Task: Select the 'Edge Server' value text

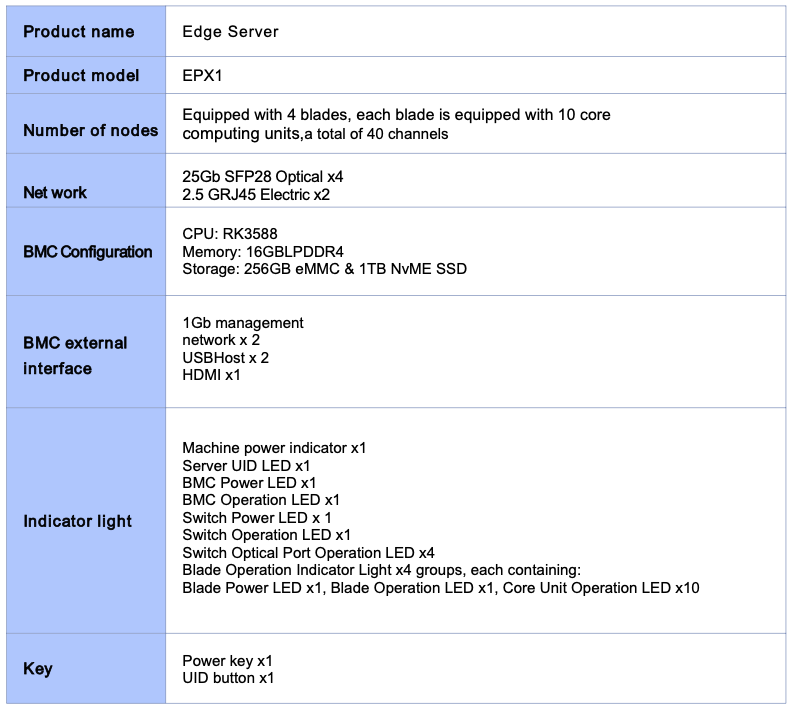Action: [230, 32]
